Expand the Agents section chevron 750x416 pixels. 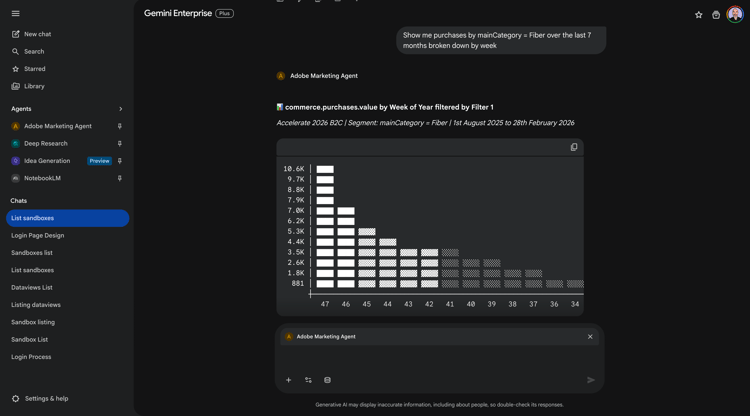tap(121, 109)
